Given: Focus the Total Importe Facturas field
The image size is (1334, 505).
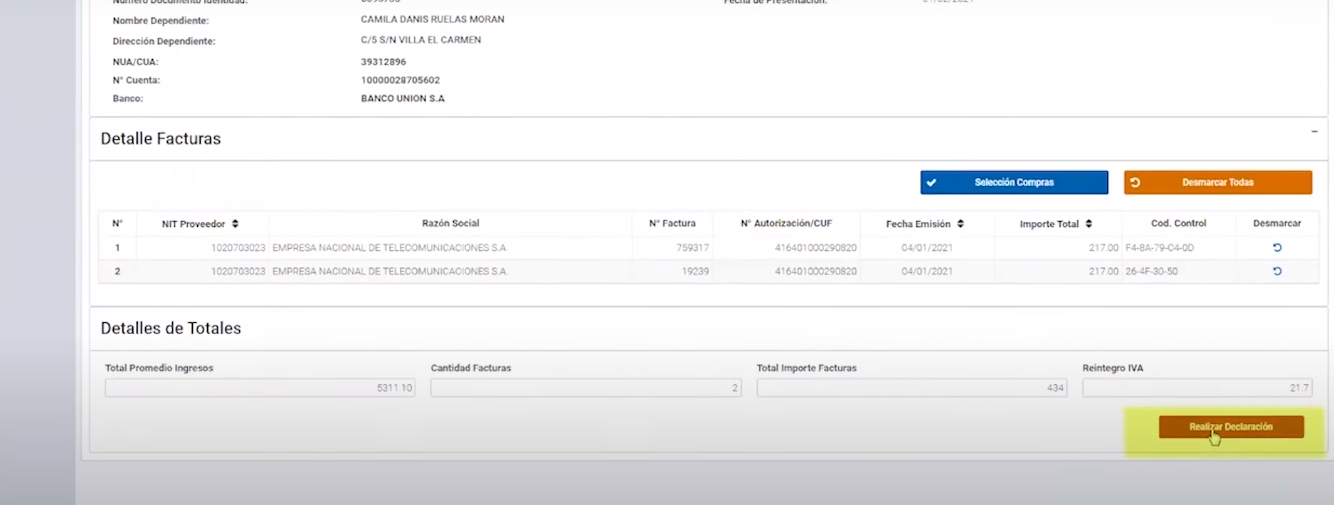Looking at the screenshot, I should click(911, 388).
